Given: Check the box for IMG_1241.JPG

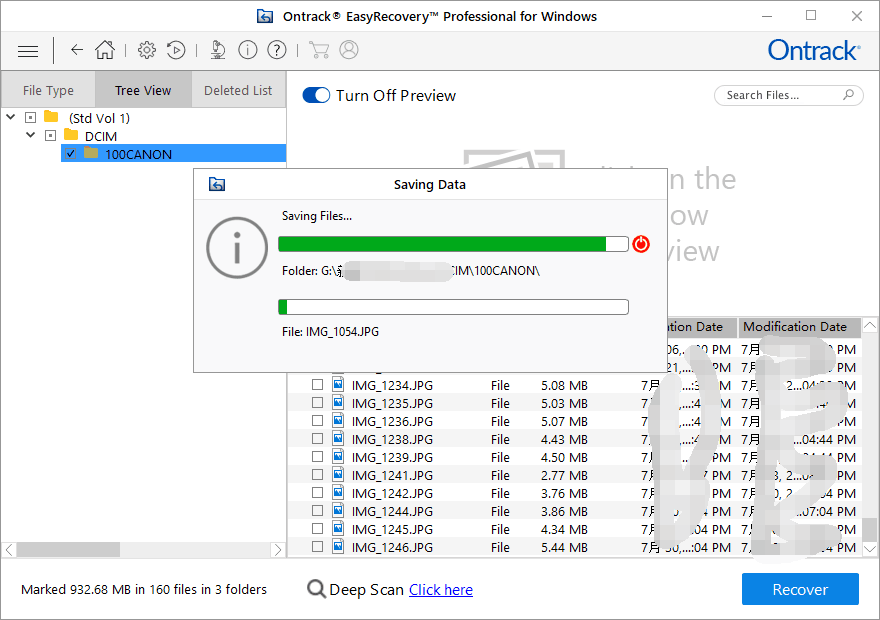Looking at the screenshot, I should [x=318, y=475].
